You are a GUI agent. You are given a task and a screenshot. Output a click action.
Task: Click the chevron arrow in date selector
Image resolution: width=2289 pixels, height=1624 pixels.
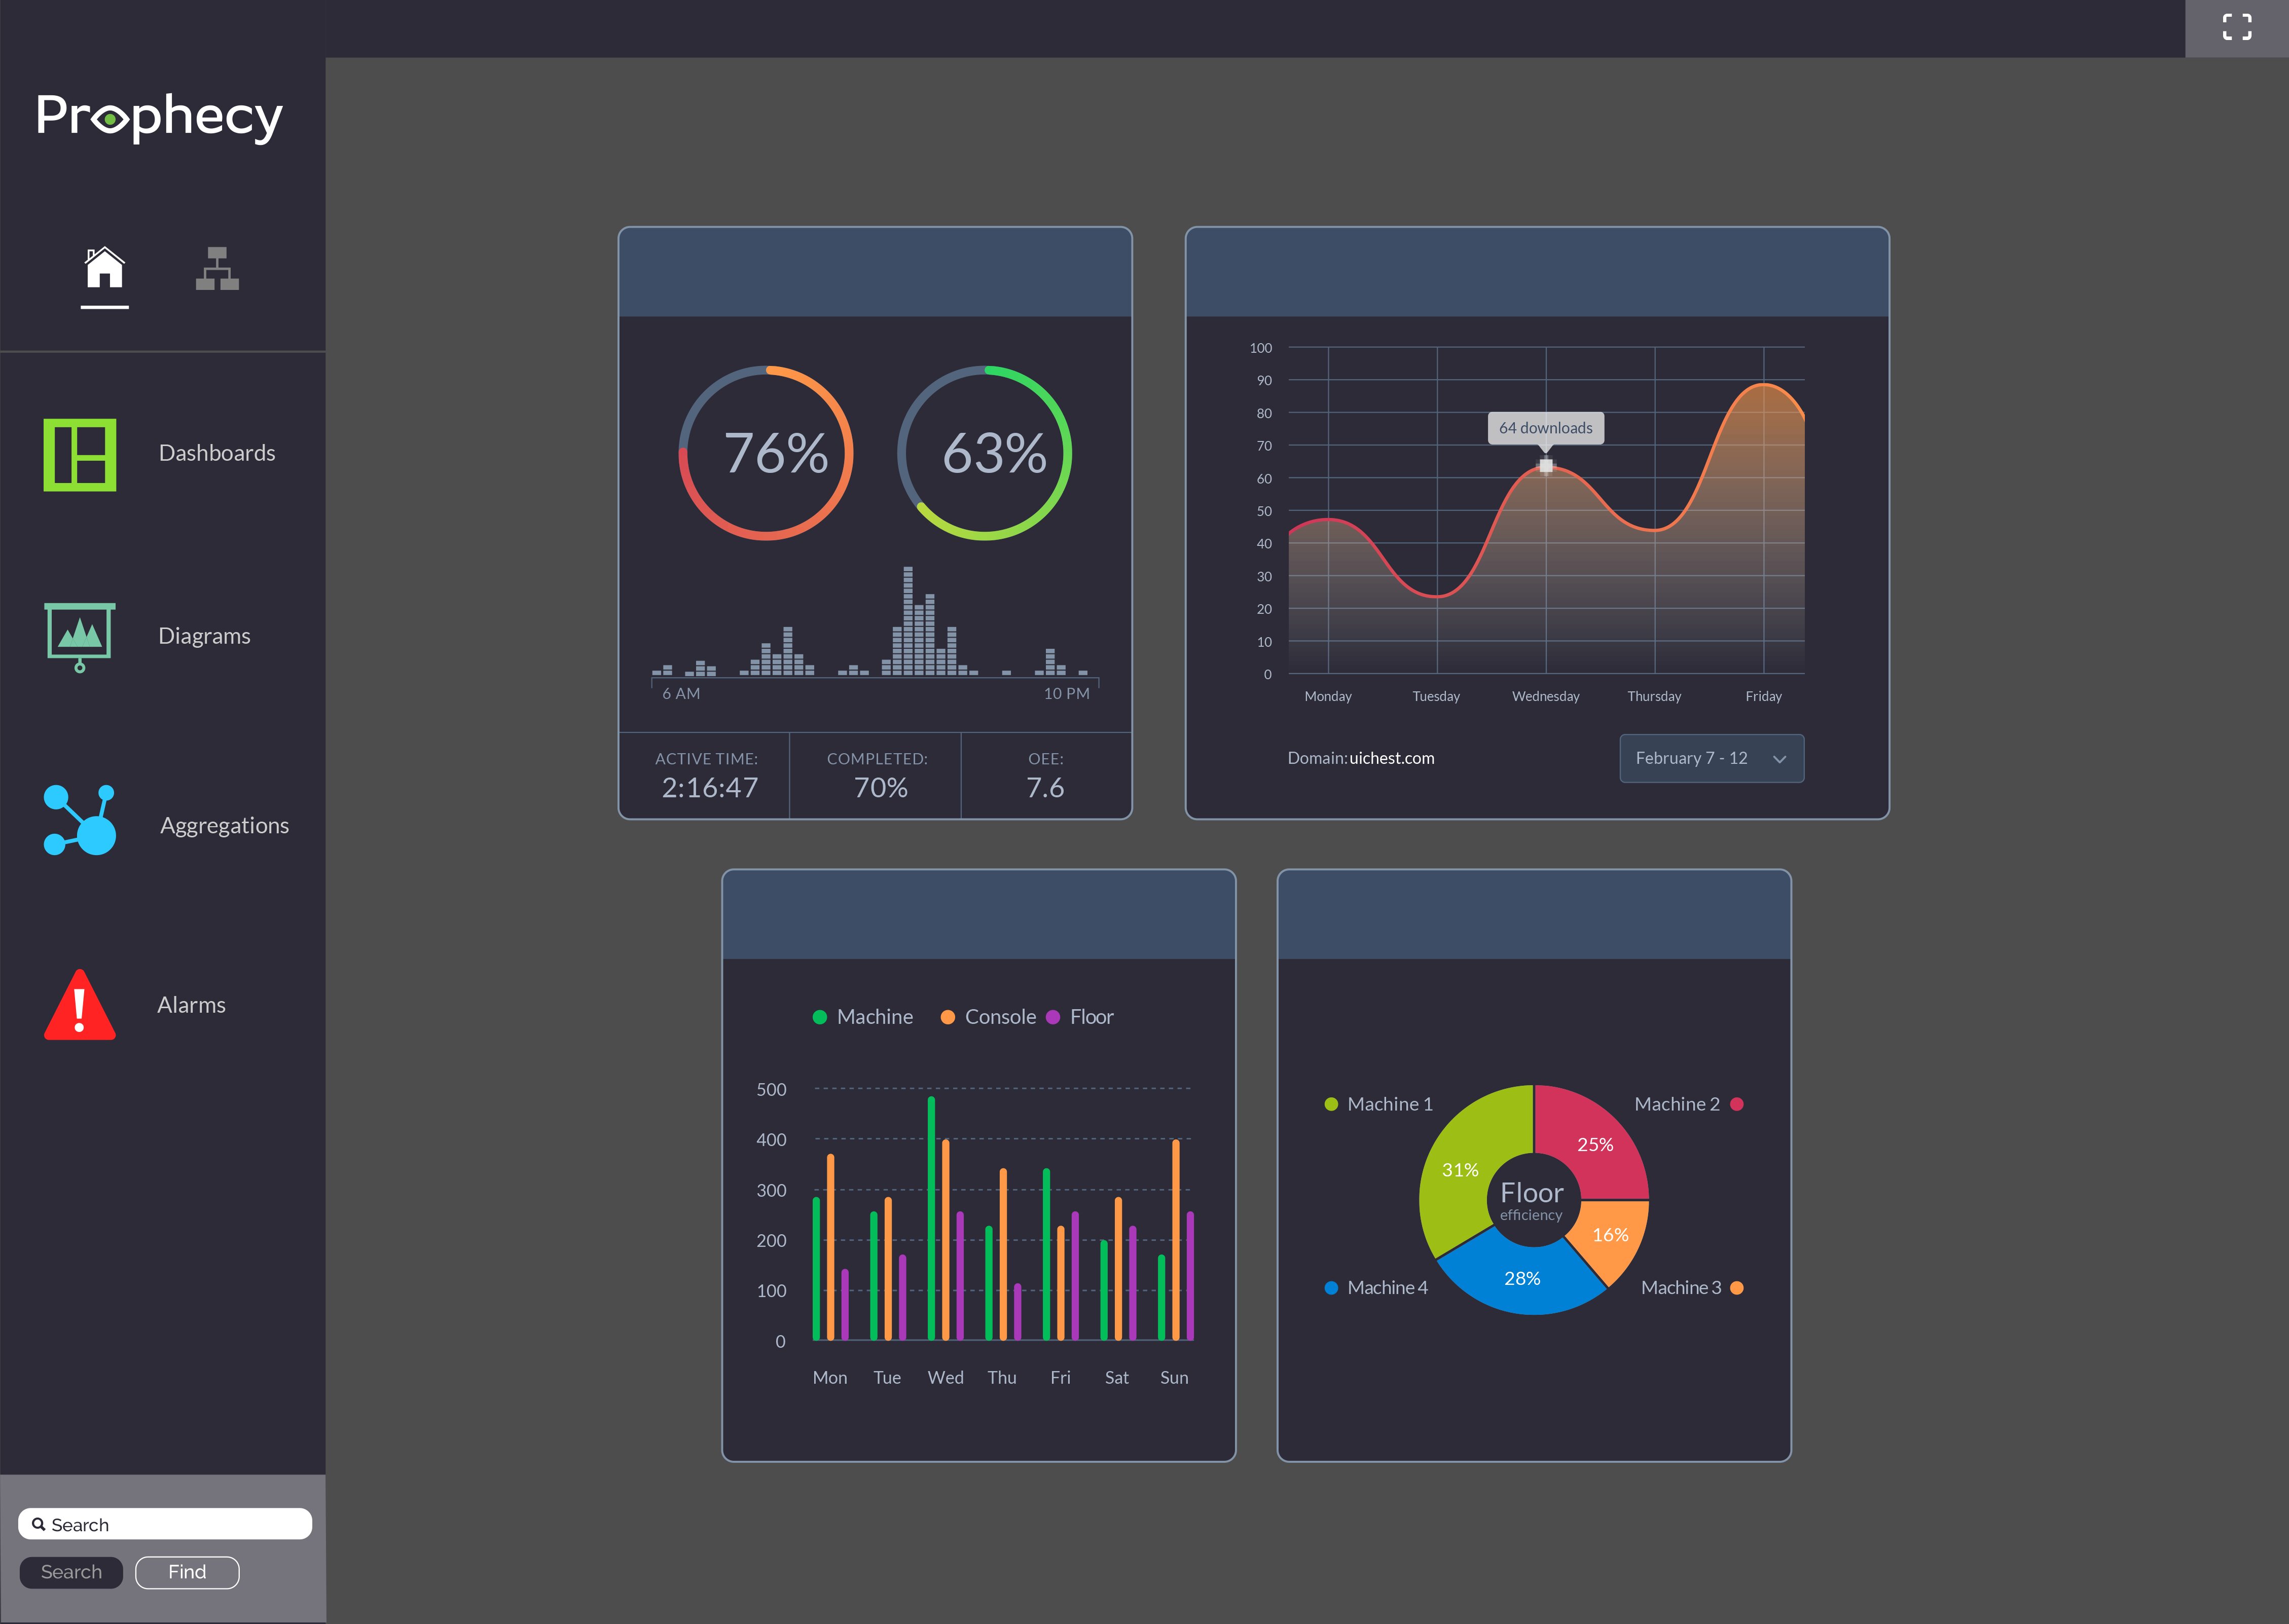1779,759
